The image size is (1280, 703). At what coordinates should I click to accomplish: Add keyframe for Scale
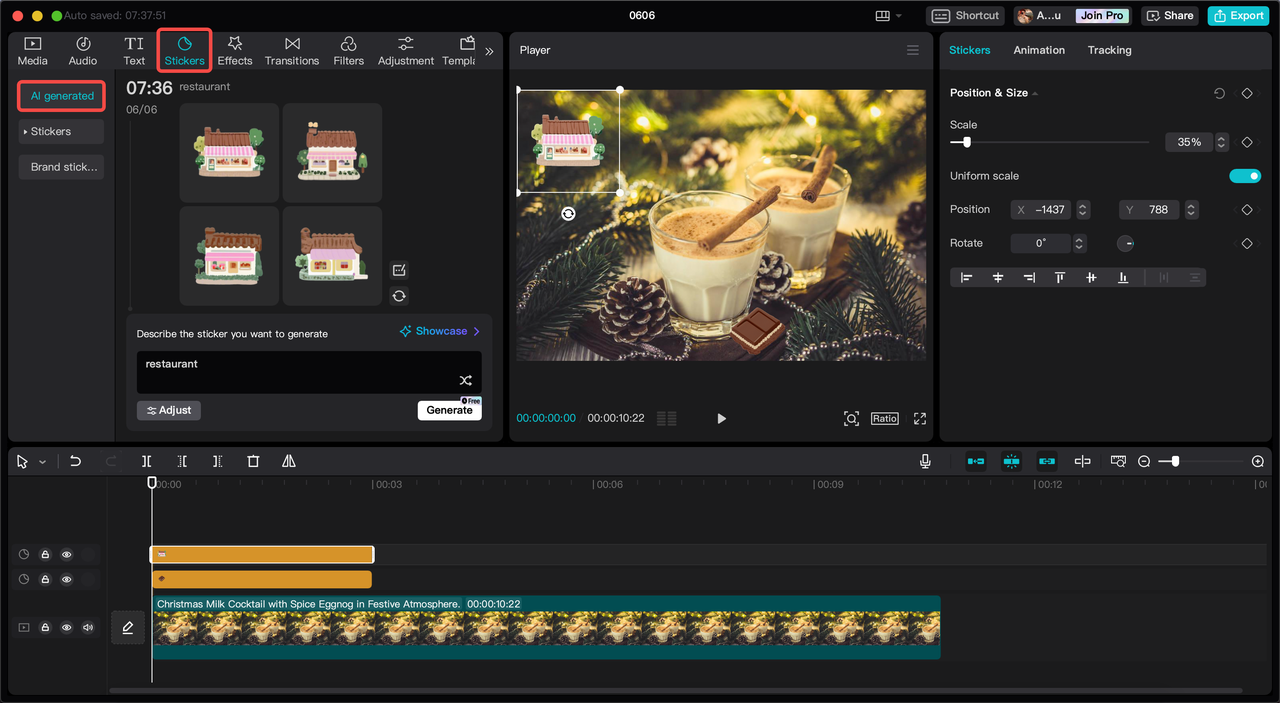click(1247, 142)
